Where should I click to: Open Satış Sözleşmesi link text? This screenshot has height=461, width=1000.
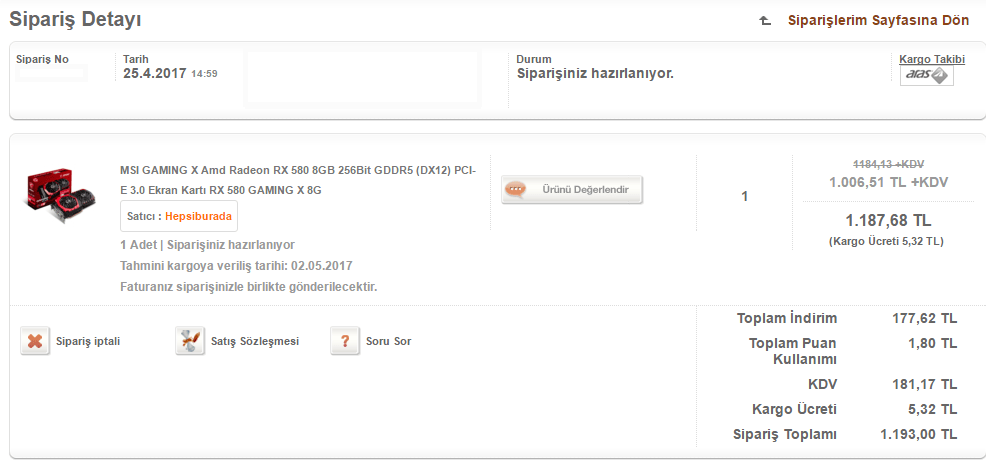click(x=255, y=341)
